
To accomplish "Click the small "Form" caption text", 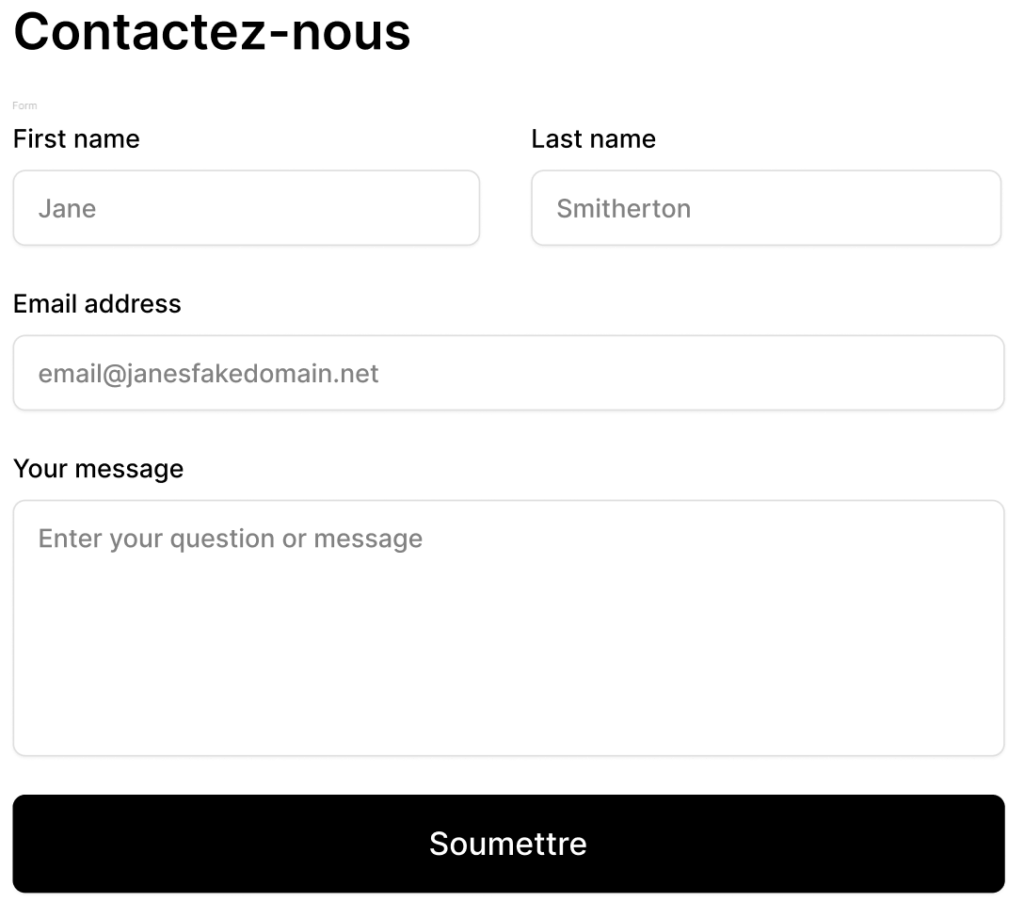I will 24,105.
